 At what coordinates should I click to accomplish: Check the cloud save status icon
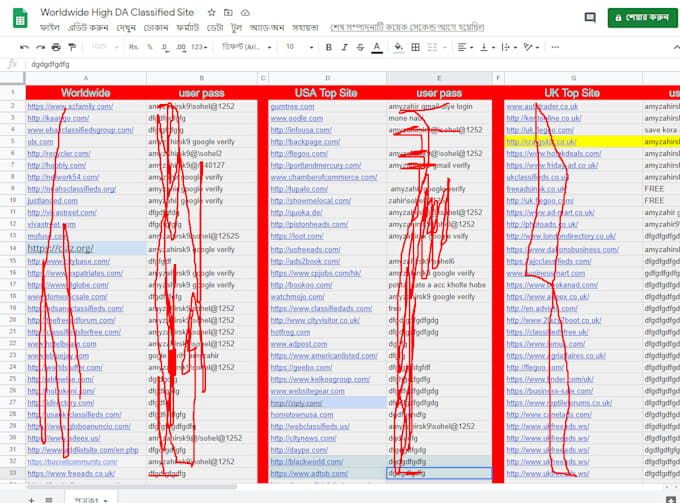[x=245, y=13]
